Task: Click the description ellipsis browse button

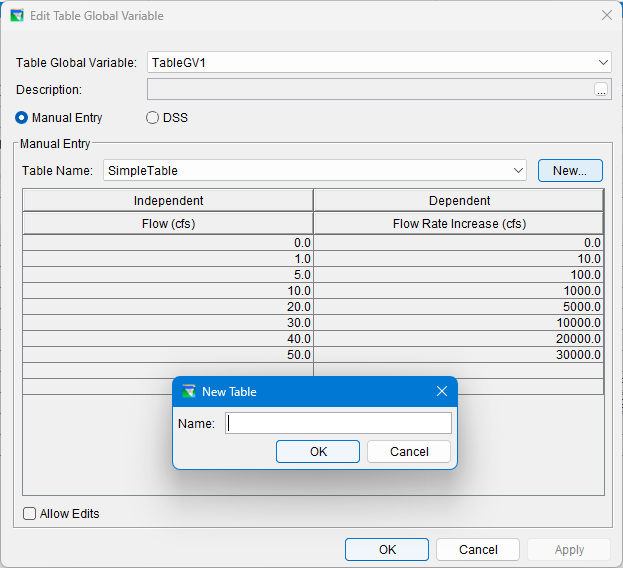Action: [601, 90]
